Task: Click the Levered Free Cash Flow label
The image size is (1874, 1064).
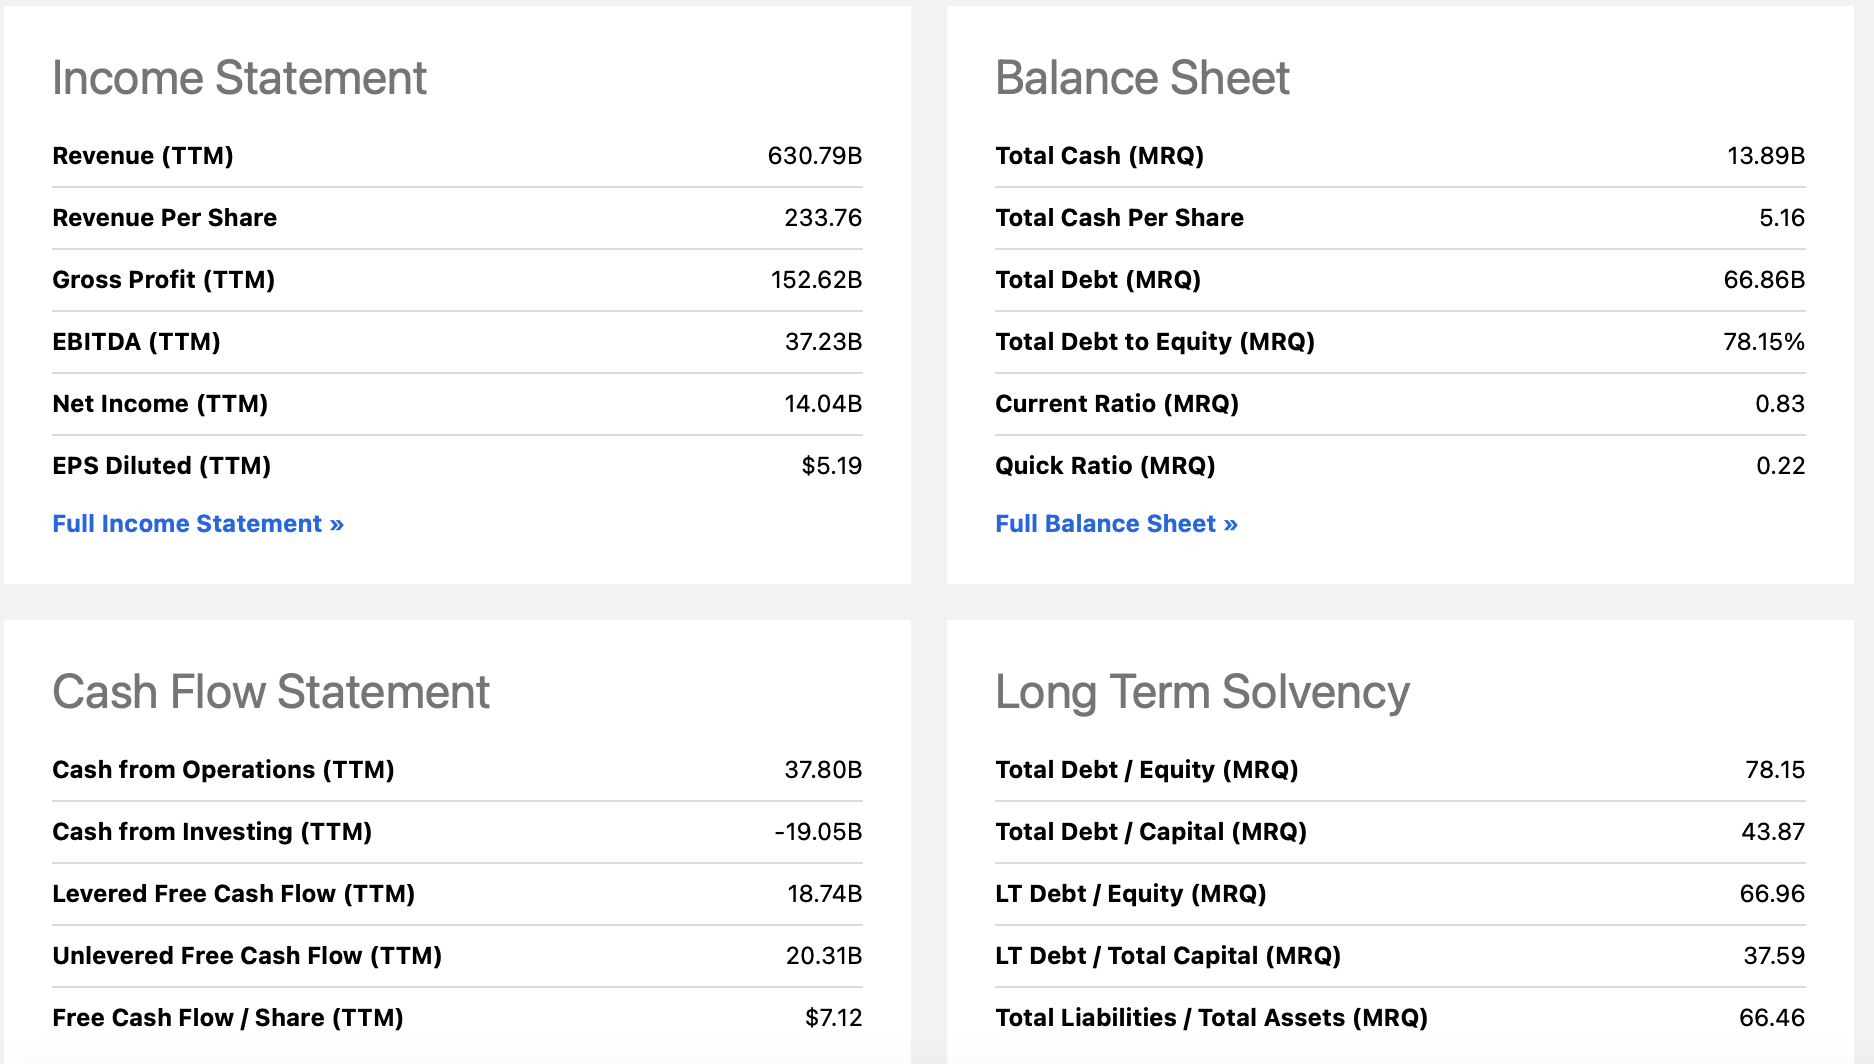Action: pyautogui.click(x=233, y=894)
